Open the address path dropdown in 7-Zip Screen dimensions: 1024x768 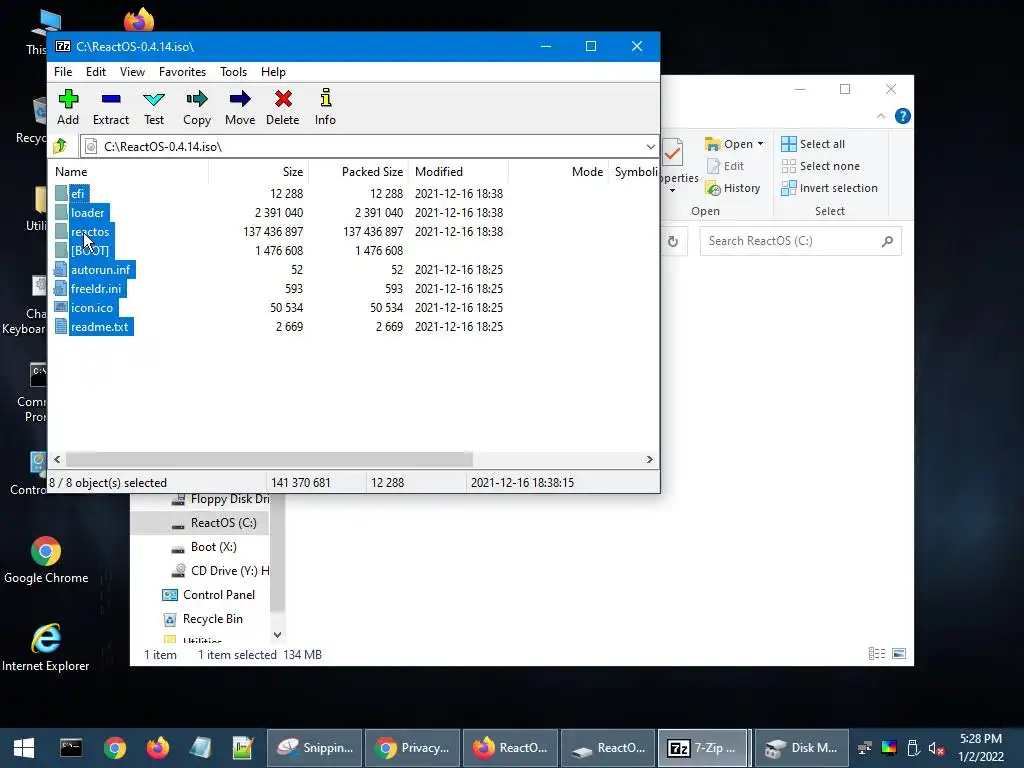coord(650,146)
